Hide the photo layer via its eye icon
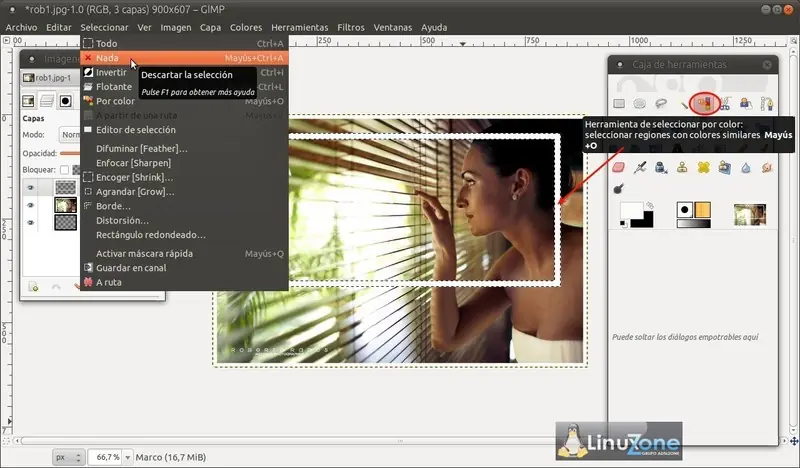Image resolution: width=800 pixels, height=468 pixels. pyautogui.click(x=31, y=205)
